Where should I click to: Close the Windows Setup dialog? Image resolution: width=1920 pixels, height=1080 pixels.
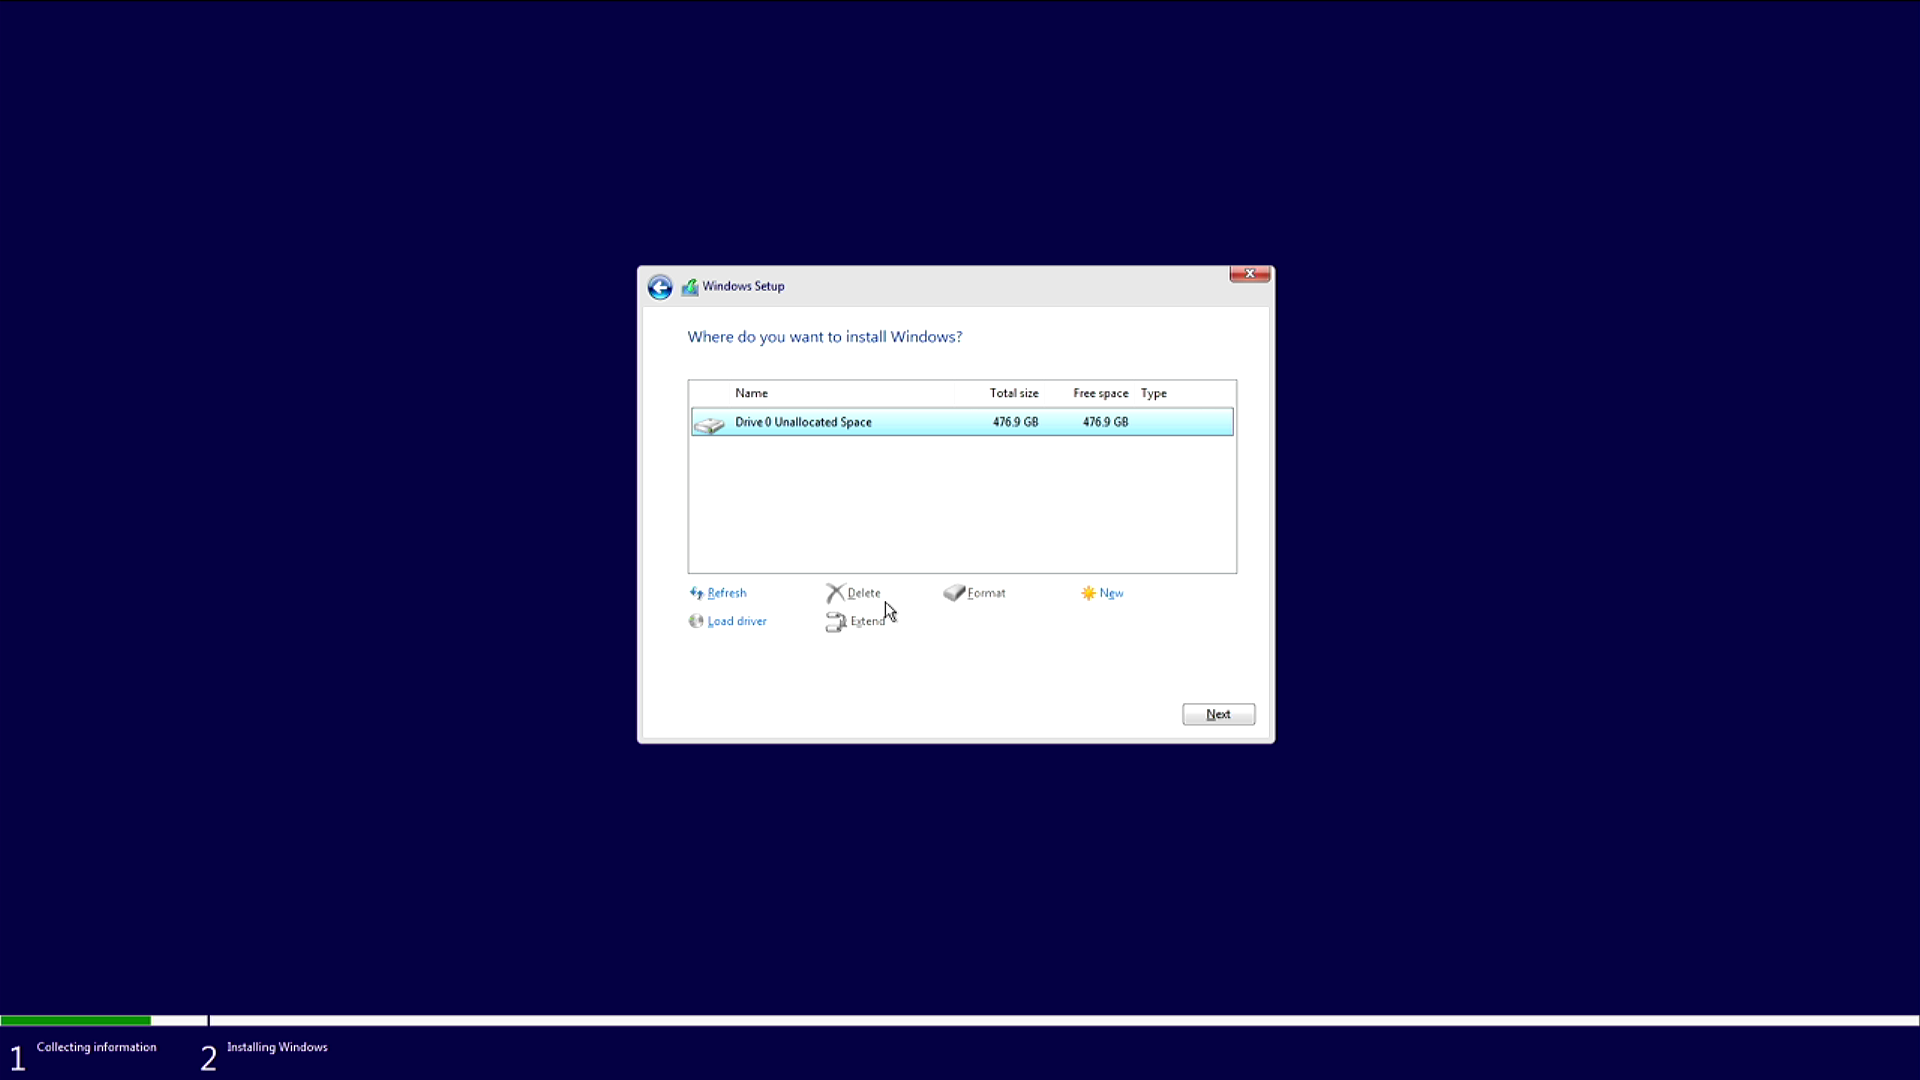(x=1249, y=274)
